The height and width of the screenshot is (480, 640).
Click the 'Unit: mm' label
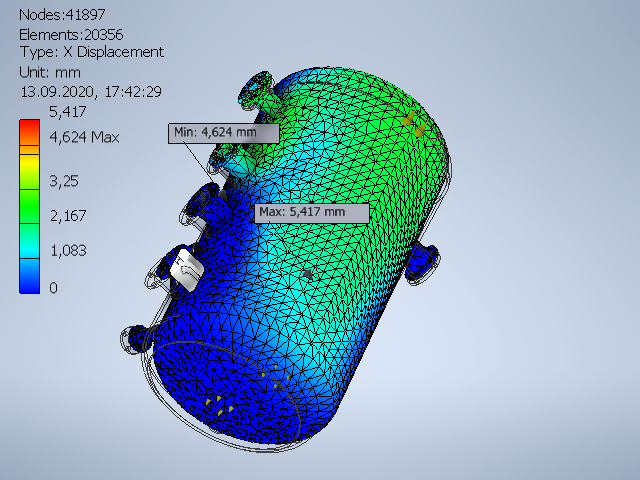tap(50, 73)
